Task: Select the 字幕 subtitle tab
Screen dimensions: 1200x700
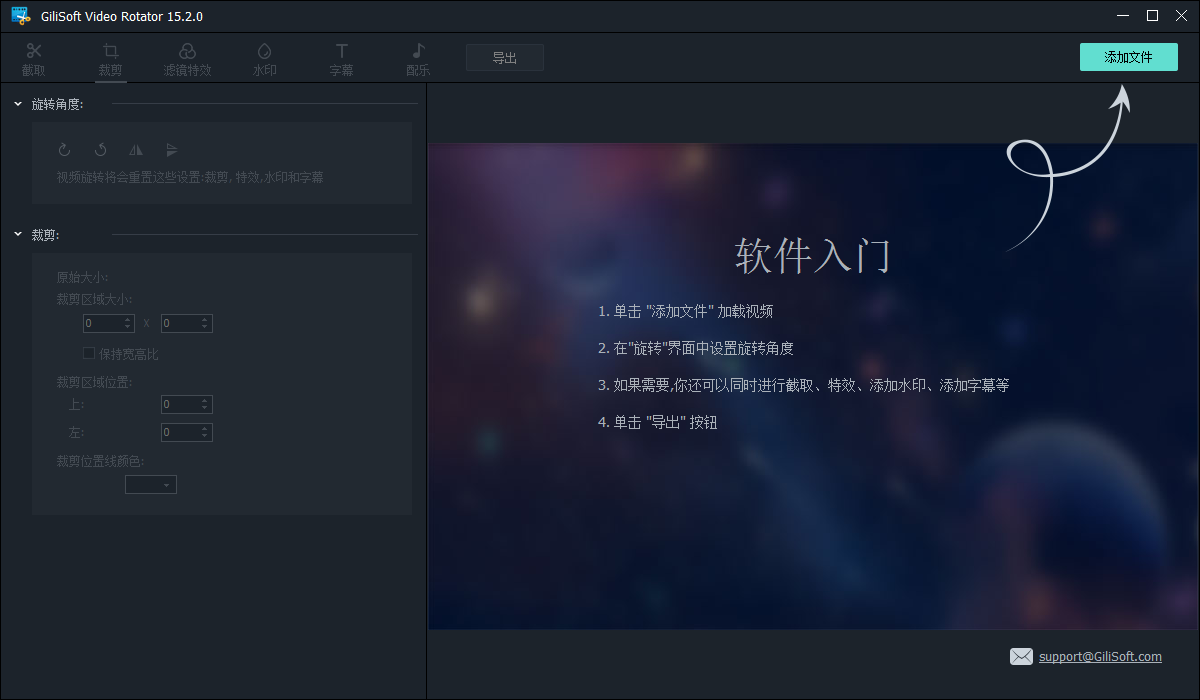Action: coord(341,60)
